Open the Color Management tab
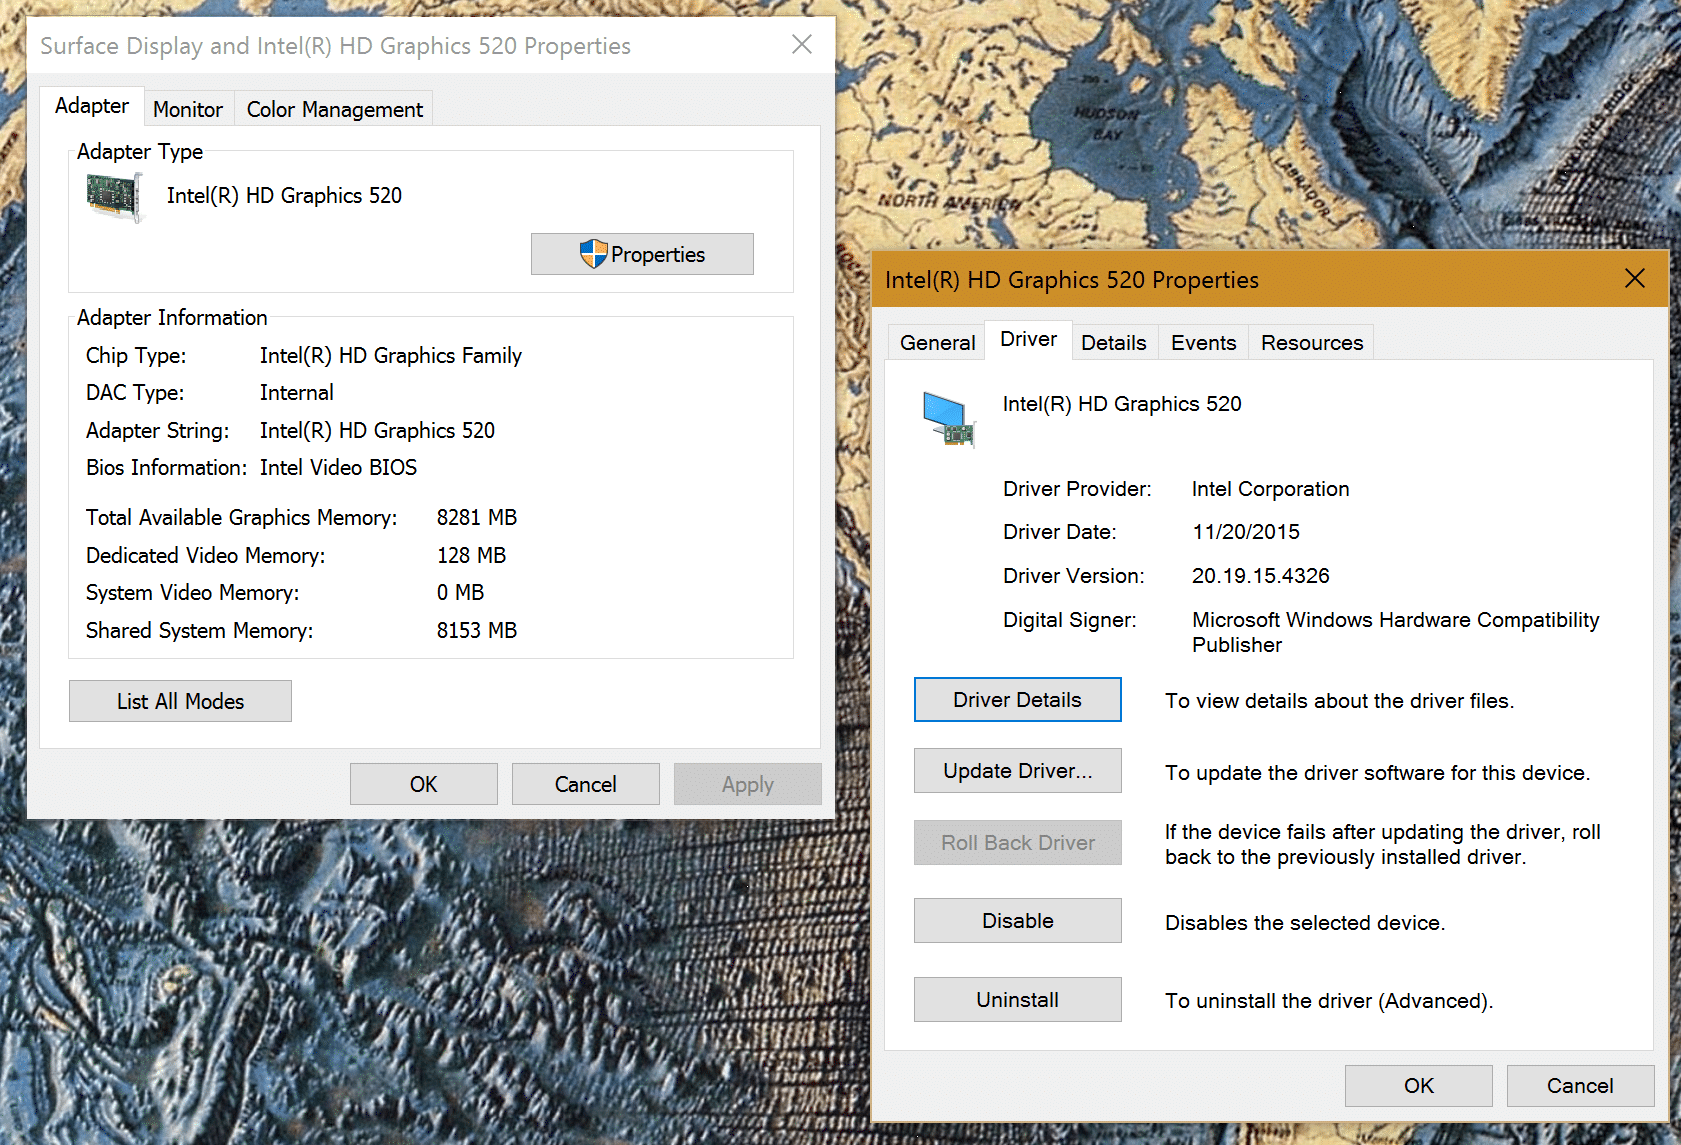The image size is (1681, 1145). click(335, 109)
